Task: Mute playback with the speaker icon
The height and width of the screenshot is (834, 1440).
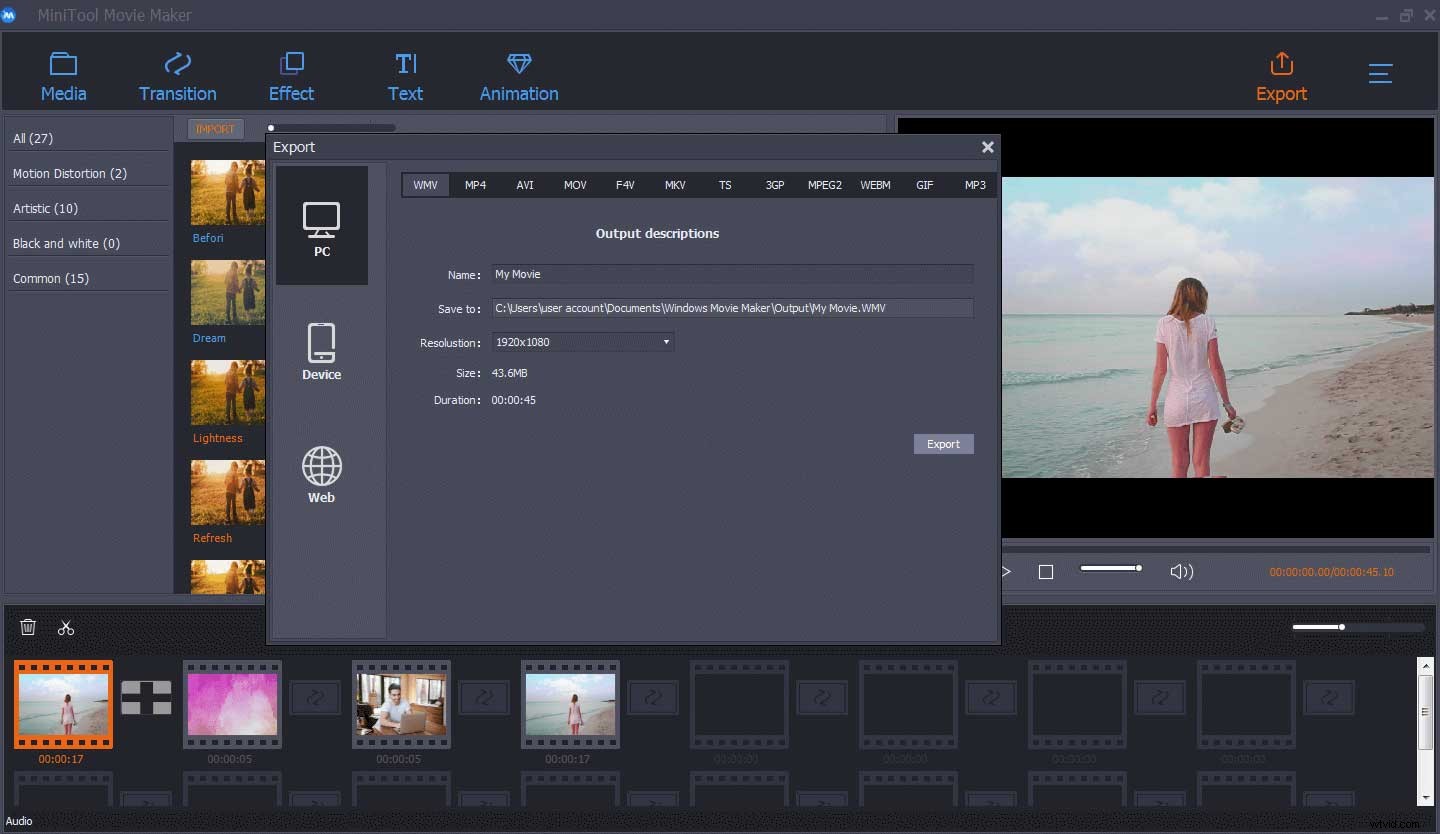Action: tap(1181, 571)
